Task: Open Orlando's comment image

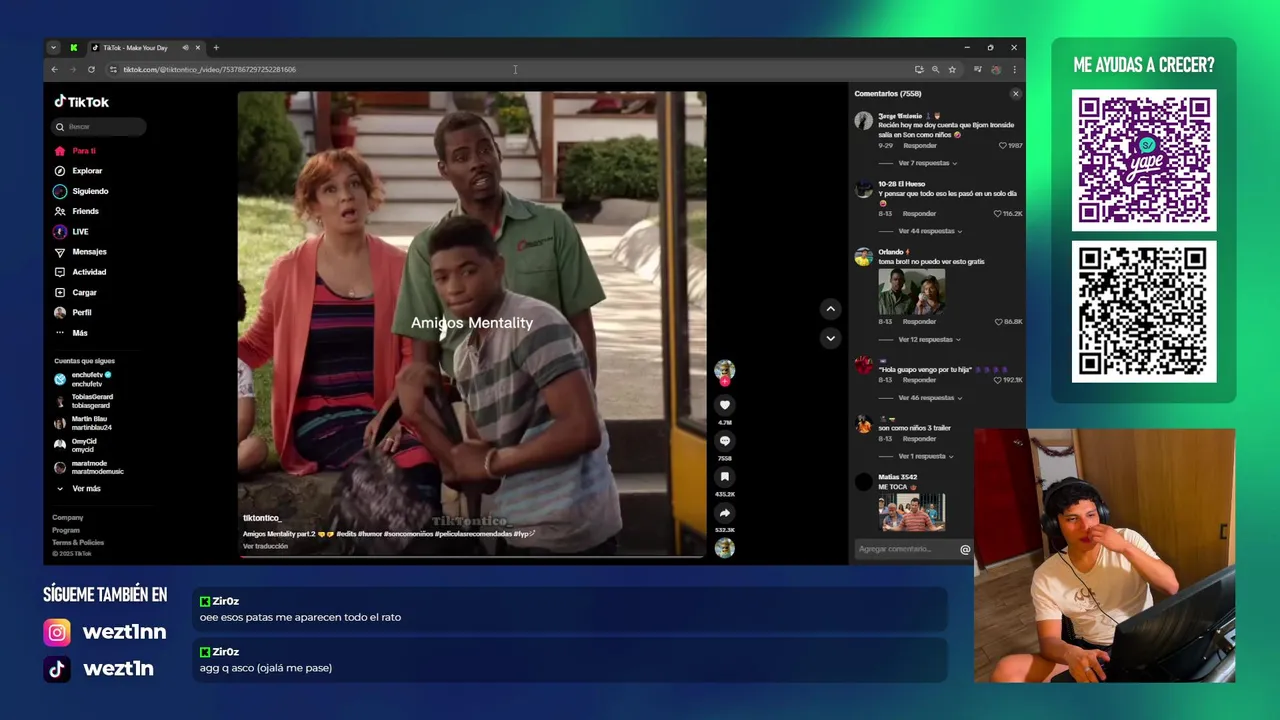Action: [x=911, y=291]
